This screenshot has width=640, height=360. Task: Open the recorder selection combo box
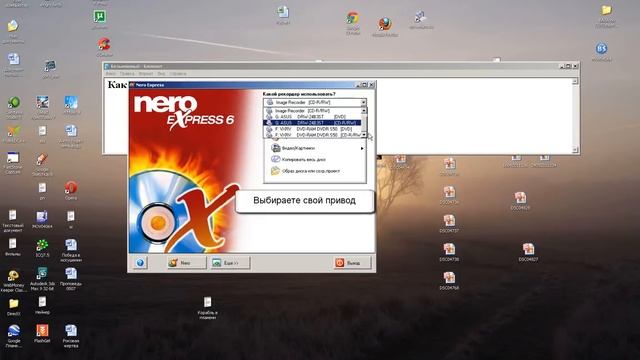(x=315, y=102)
